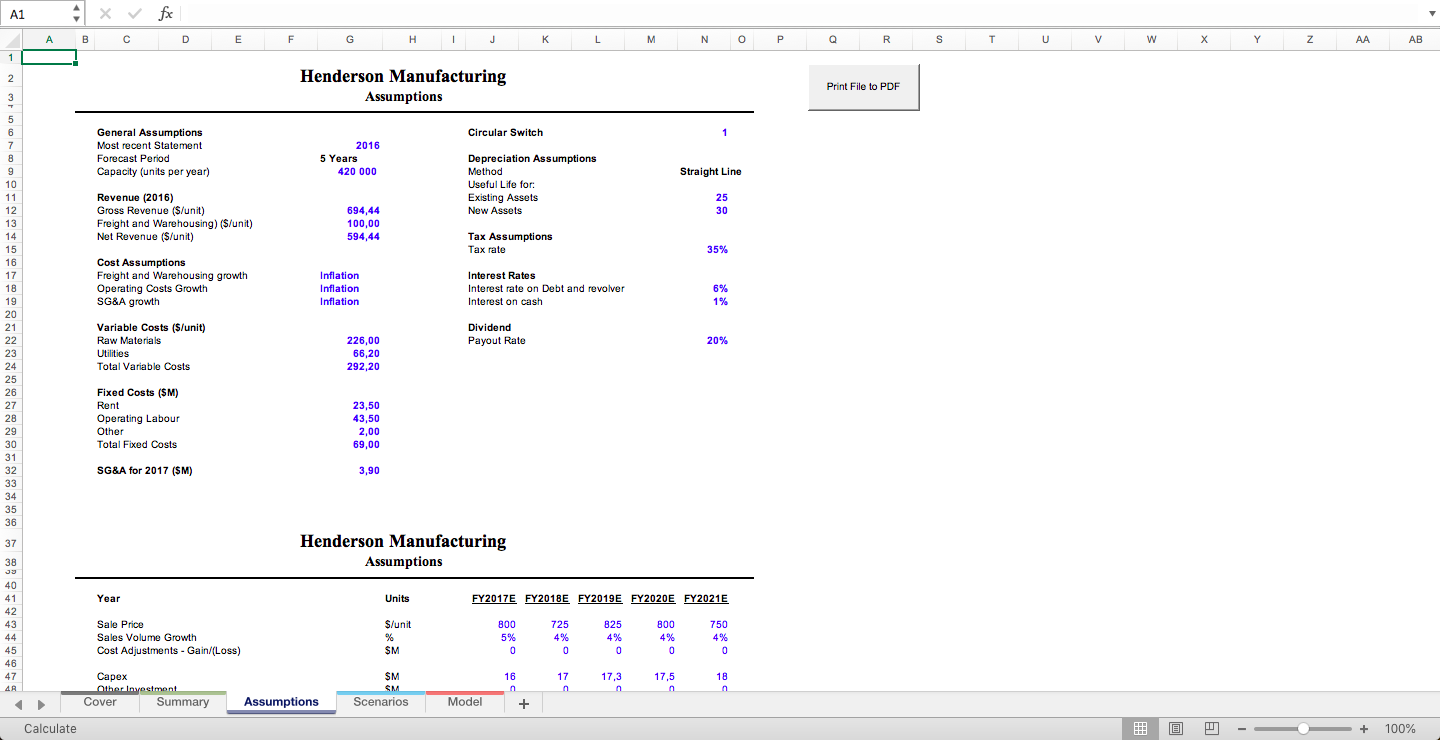Select the Capacity value 420 000
The height and width of the screenshot is (740, 1440).
point(357,172)
